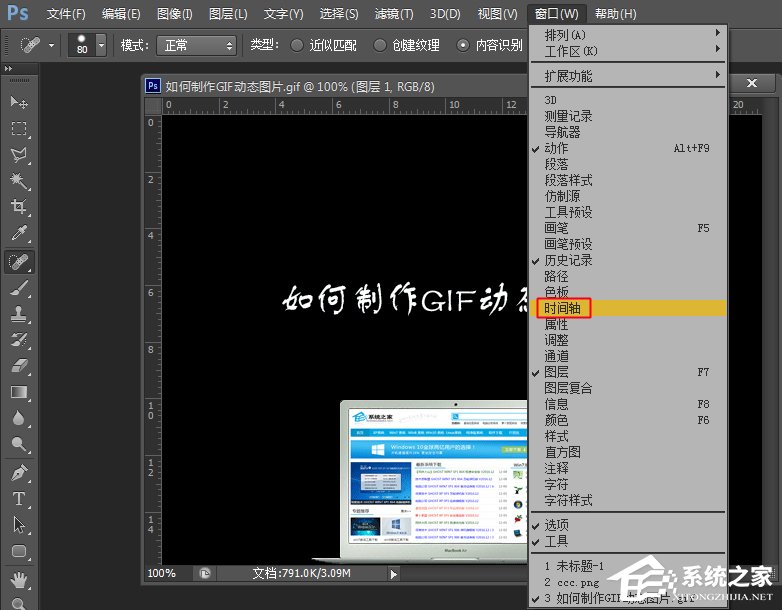Select the 创建纹理 radio button
Screen dimensions: 782x610
click(380, 45)
